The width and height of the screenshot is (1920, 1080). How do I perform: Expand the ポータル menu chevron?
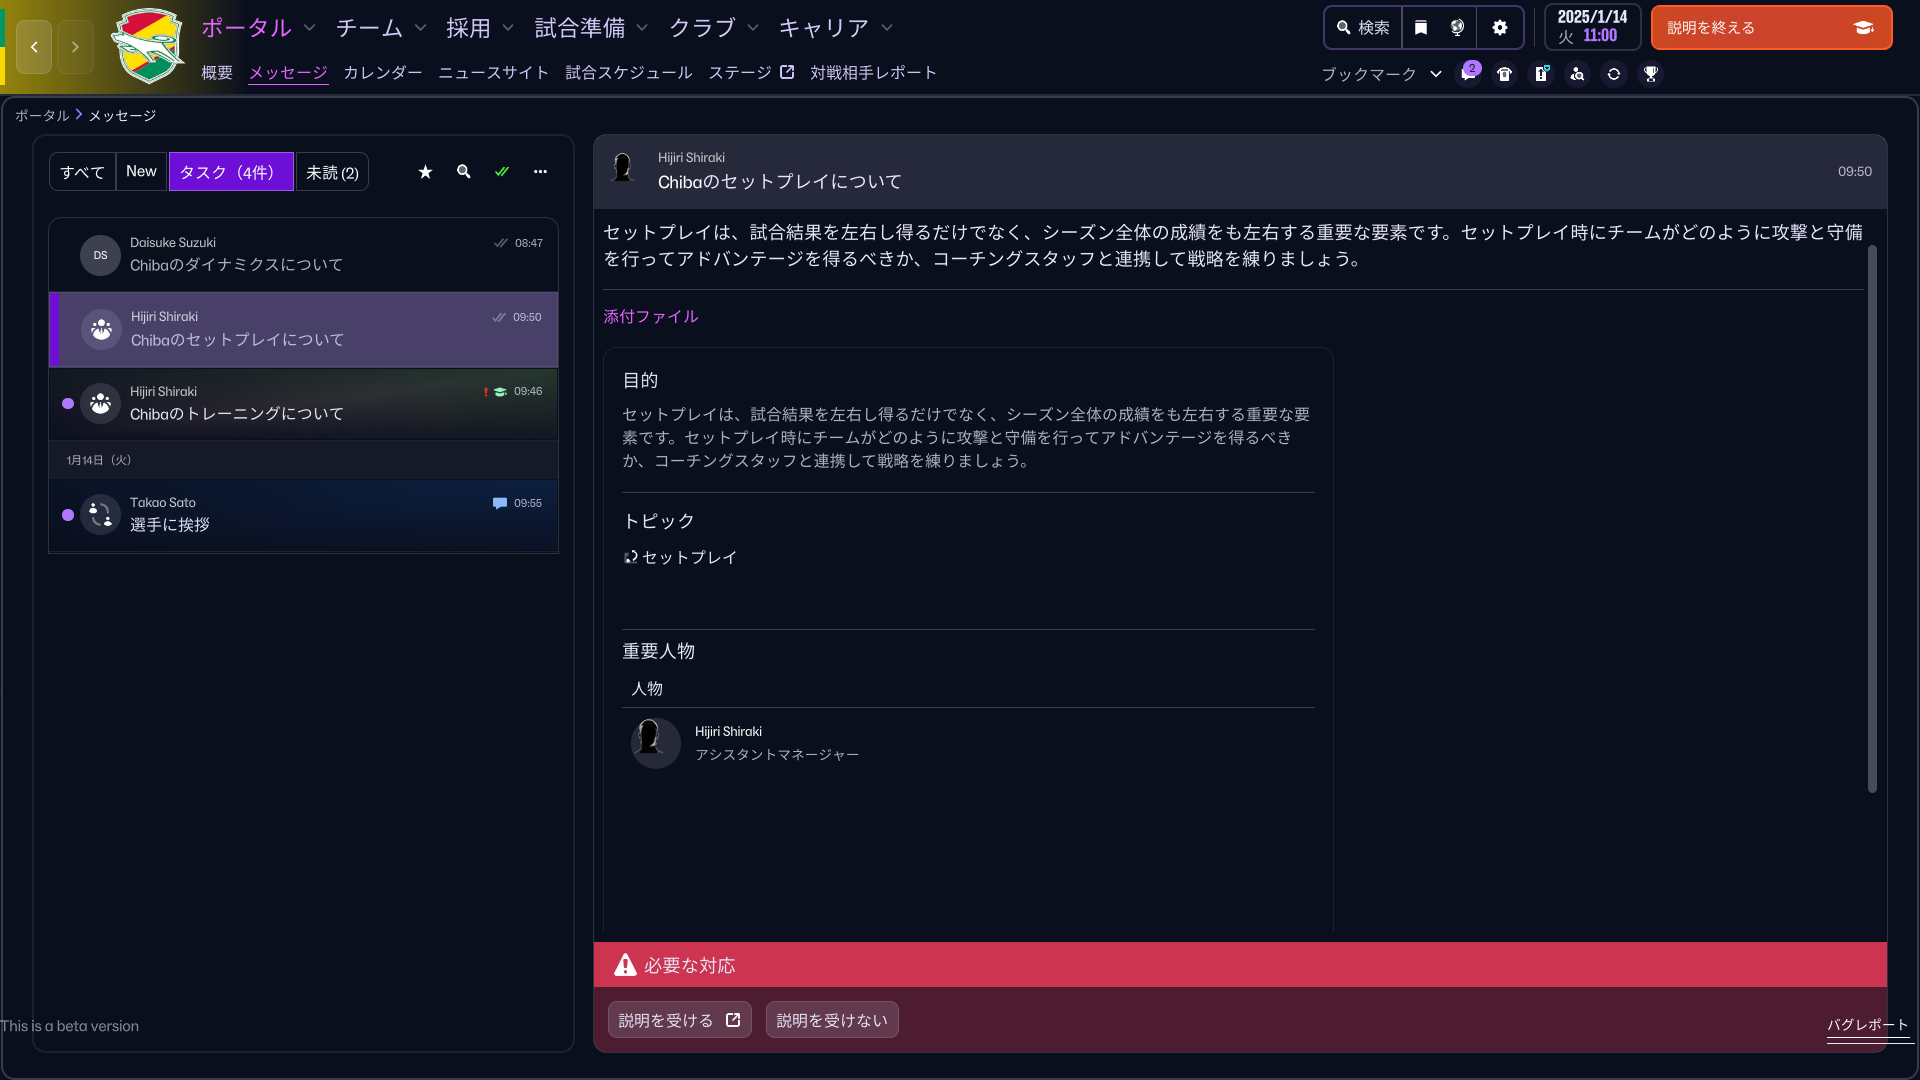(x=310, y=28)
